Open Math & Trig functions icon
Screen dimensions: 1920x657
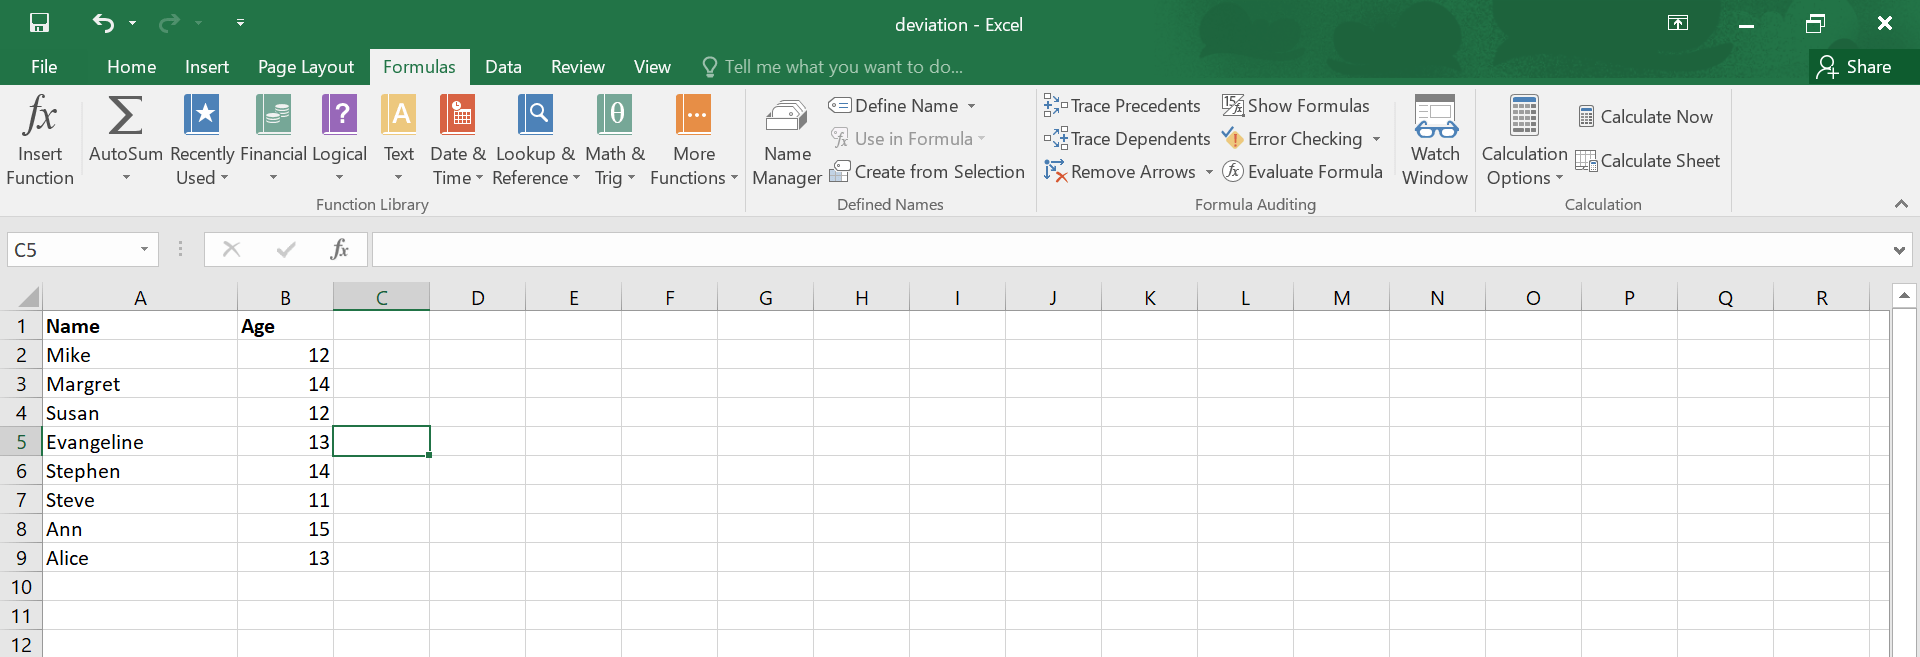coord(614,115)
